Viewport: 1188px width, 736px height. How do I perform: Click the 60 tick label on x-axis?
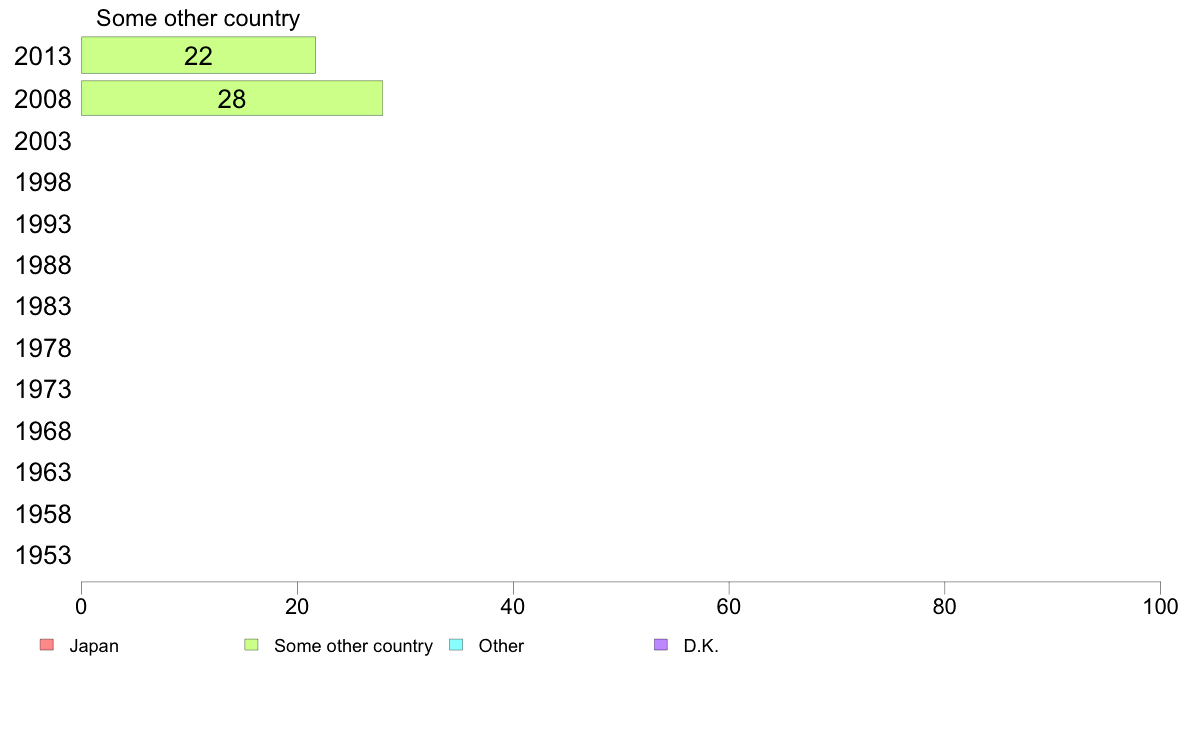(x=729, y=606)
